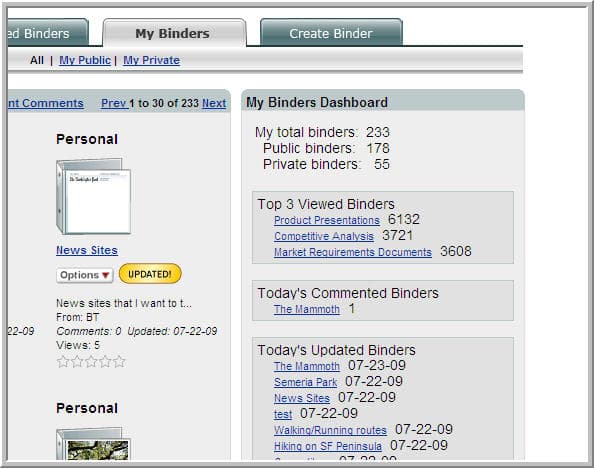Go to Next page of binders
594x468 pixels.
pyautogui.click(x=214, y=103)
